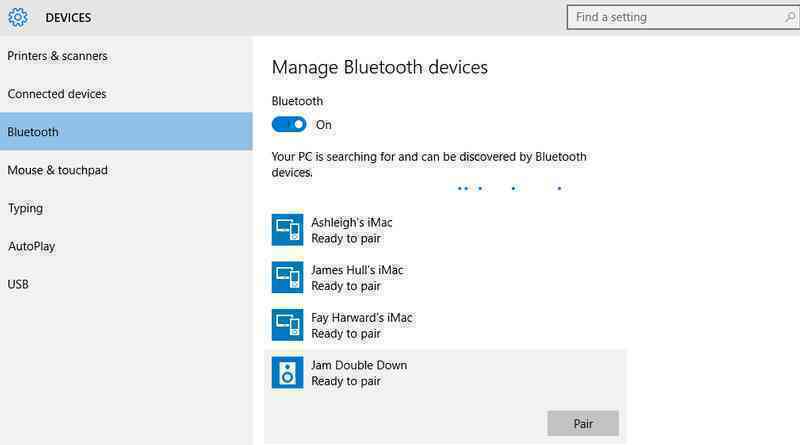The height and width of the screenshot is (445, 800).
Task: Click the Ashleigh's iMac device icon
Action: (287, 230)
